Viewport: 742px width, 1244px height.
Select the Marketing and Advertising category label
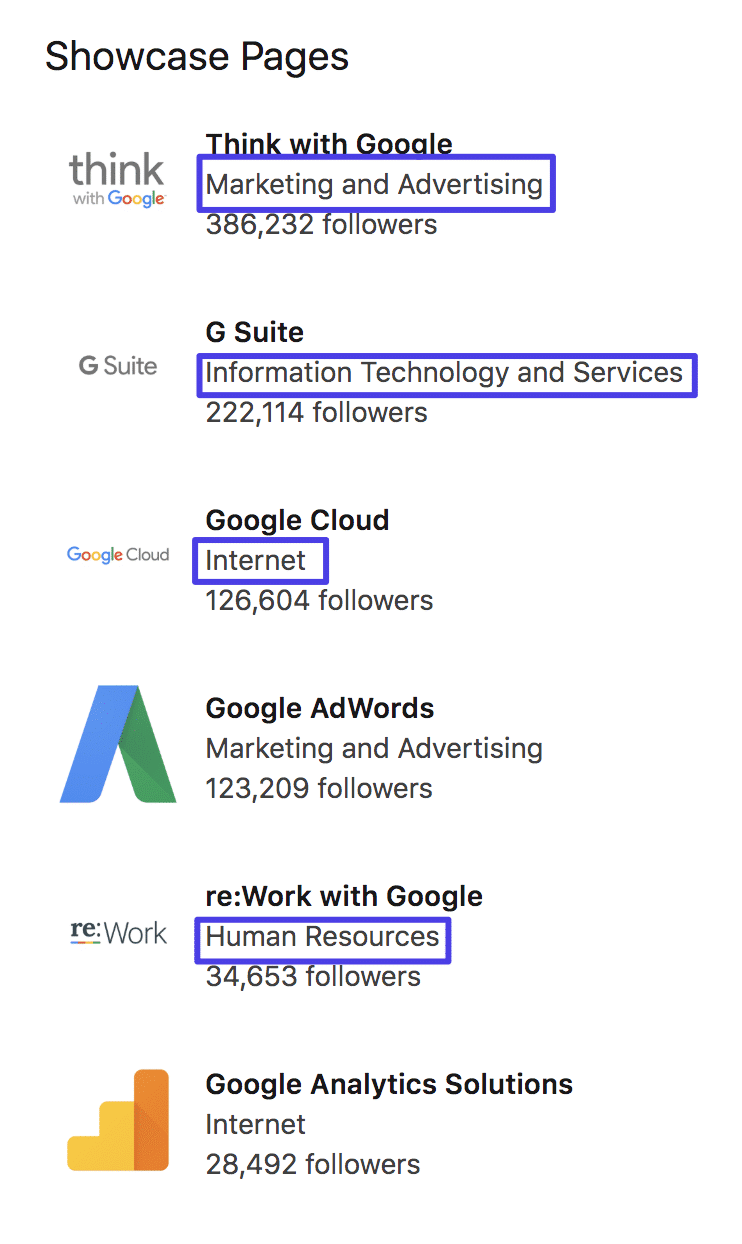pyautogui.click(x=375, y=184)
